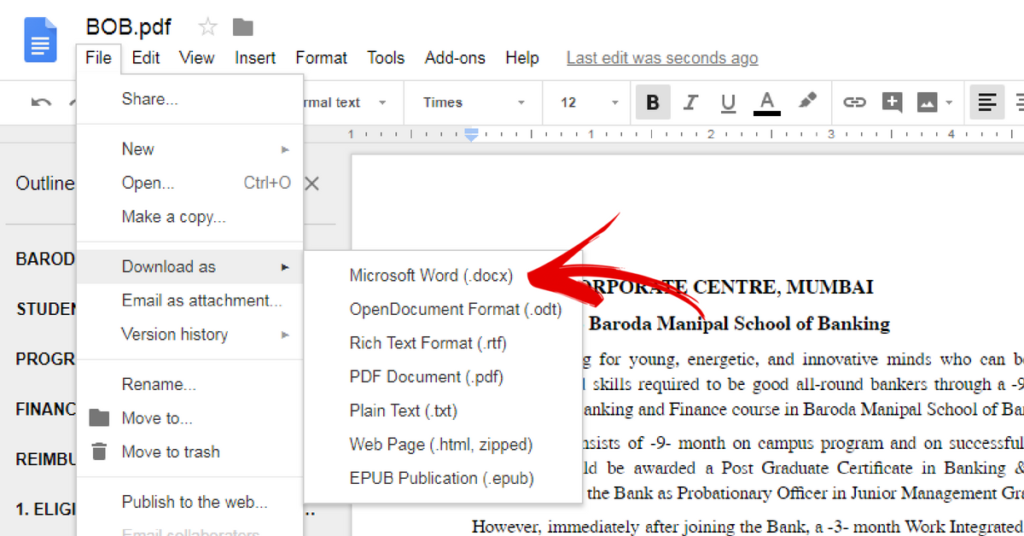Move document using folder icon beside title
The height and width of the screenshot is (536, 1024).
(243, 27)
